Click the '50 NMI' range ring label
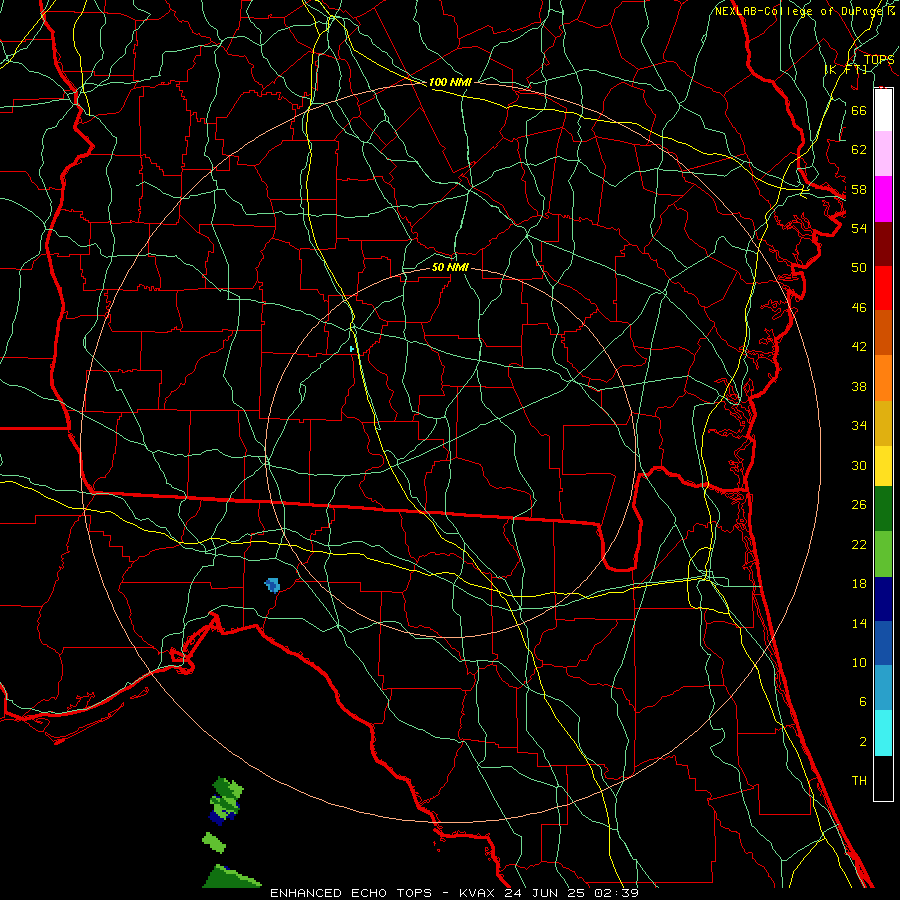 point(450,267)
